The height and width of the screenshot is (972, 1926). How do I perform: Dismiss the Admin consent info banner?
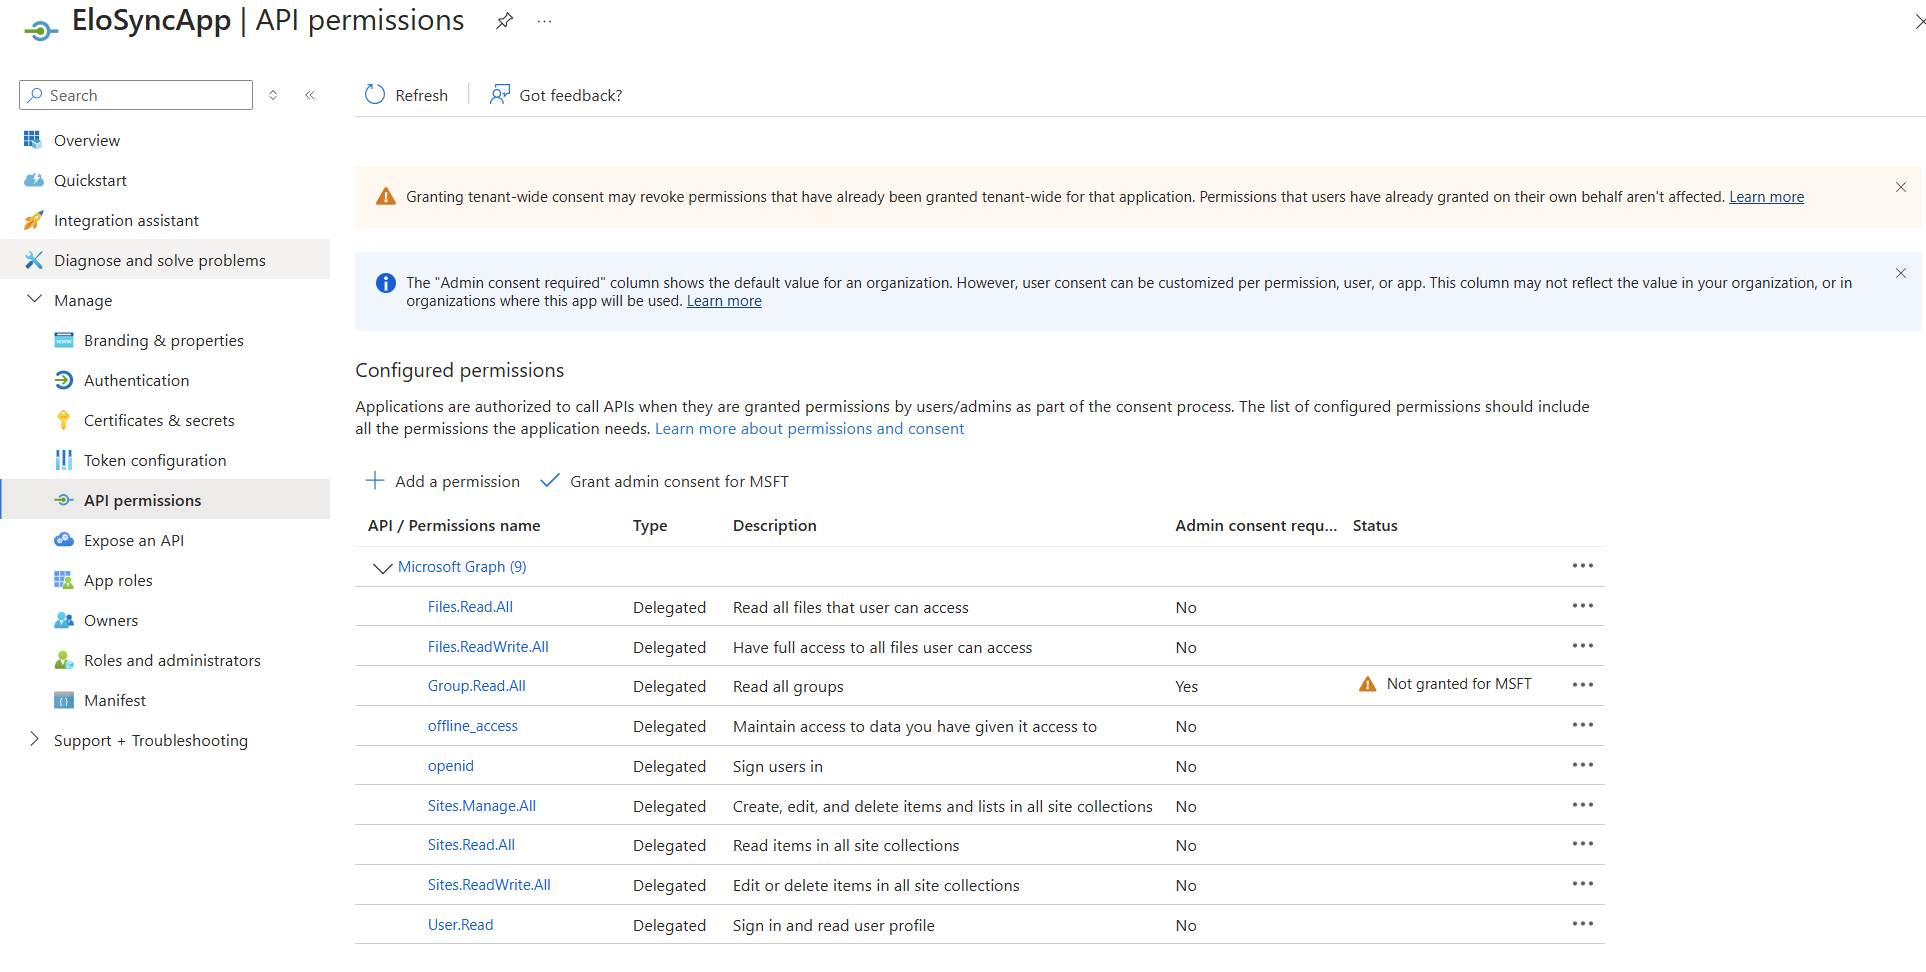(x=1901, y=273)
